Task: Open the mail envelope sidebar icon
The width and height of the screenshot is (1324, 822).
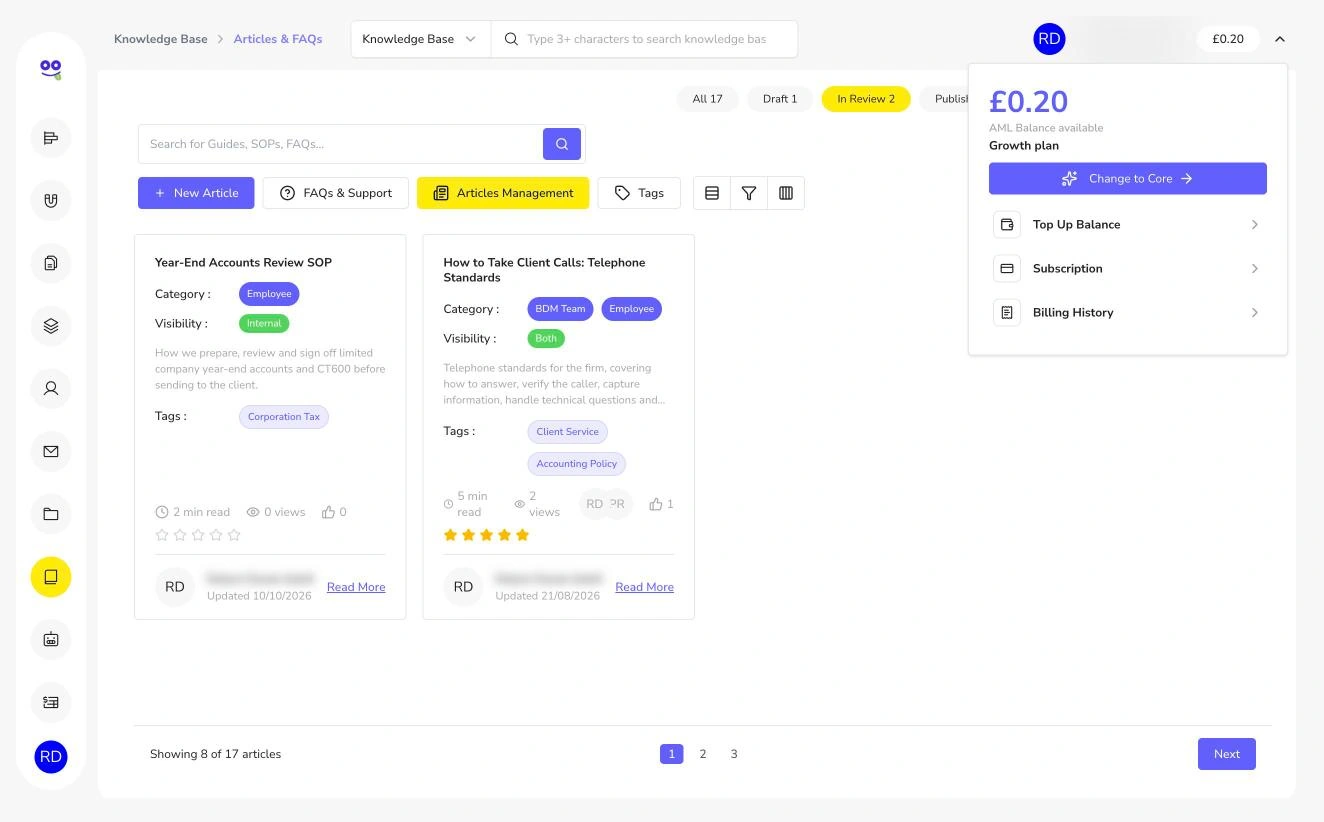Action: tap(51, 451)
